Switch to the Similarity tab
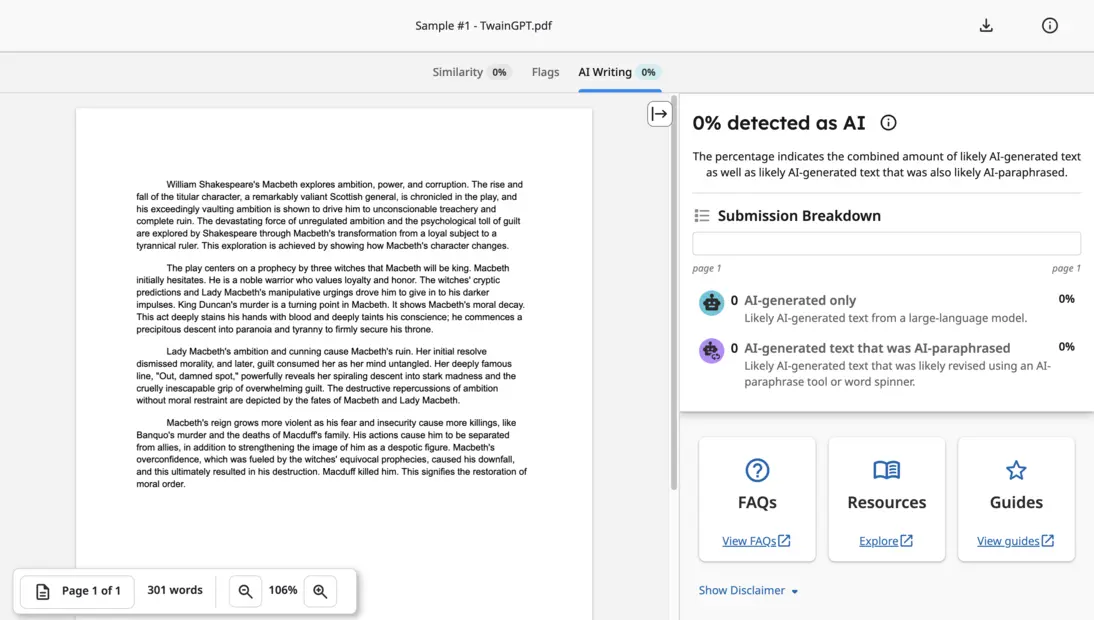This screenshot has width=1094, height=620. point(471,72)
